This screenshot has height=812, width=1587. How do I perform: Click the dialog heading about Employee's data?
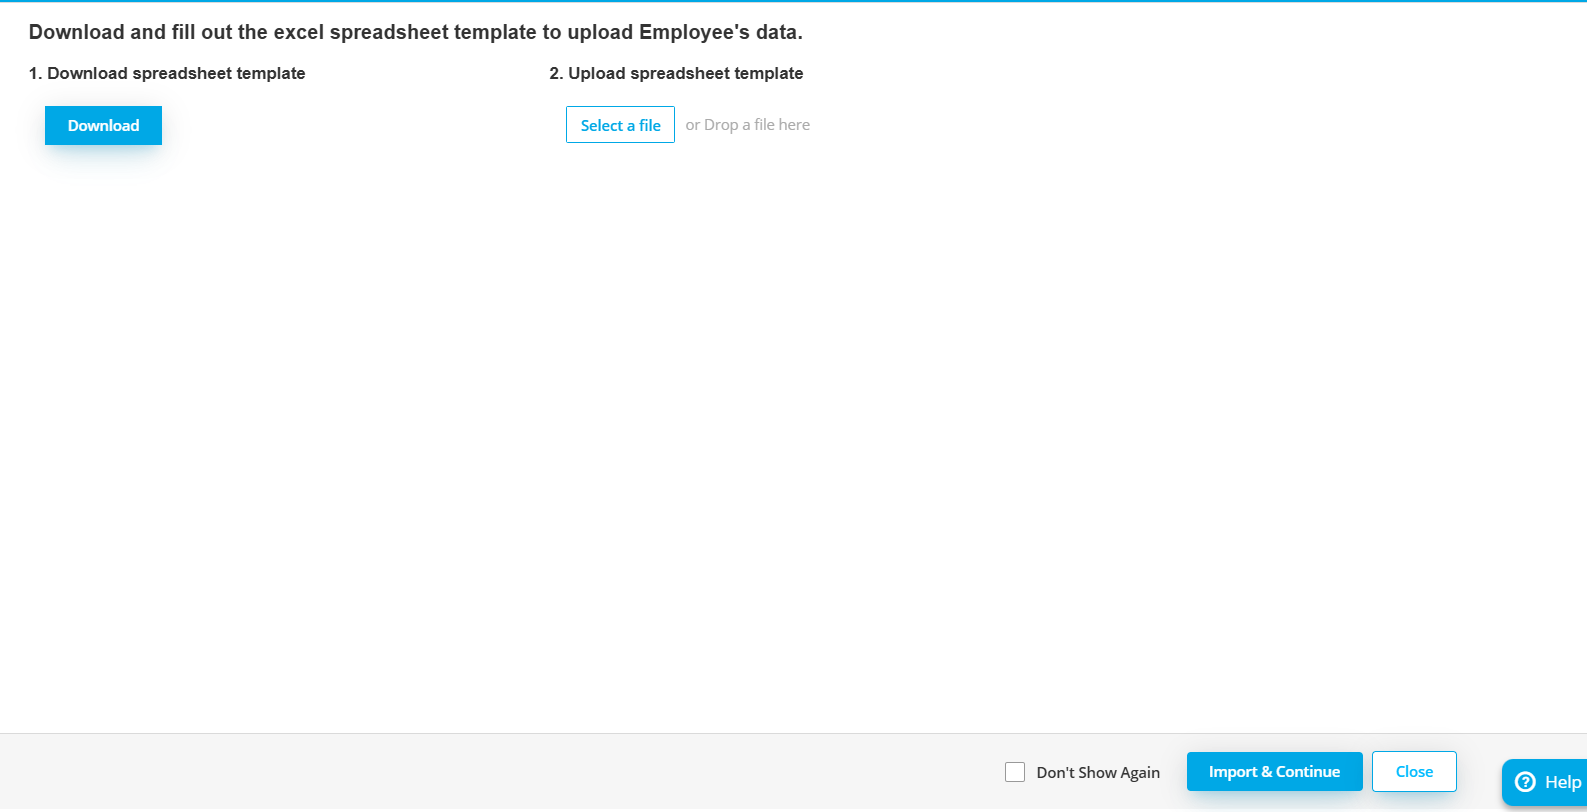pos(415,32)
